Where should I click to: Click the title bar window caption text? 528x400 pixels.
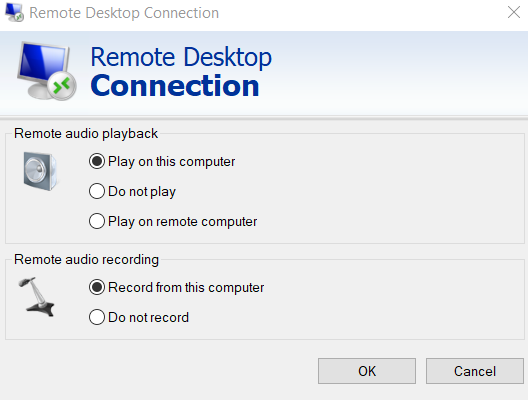pos(124,13)
